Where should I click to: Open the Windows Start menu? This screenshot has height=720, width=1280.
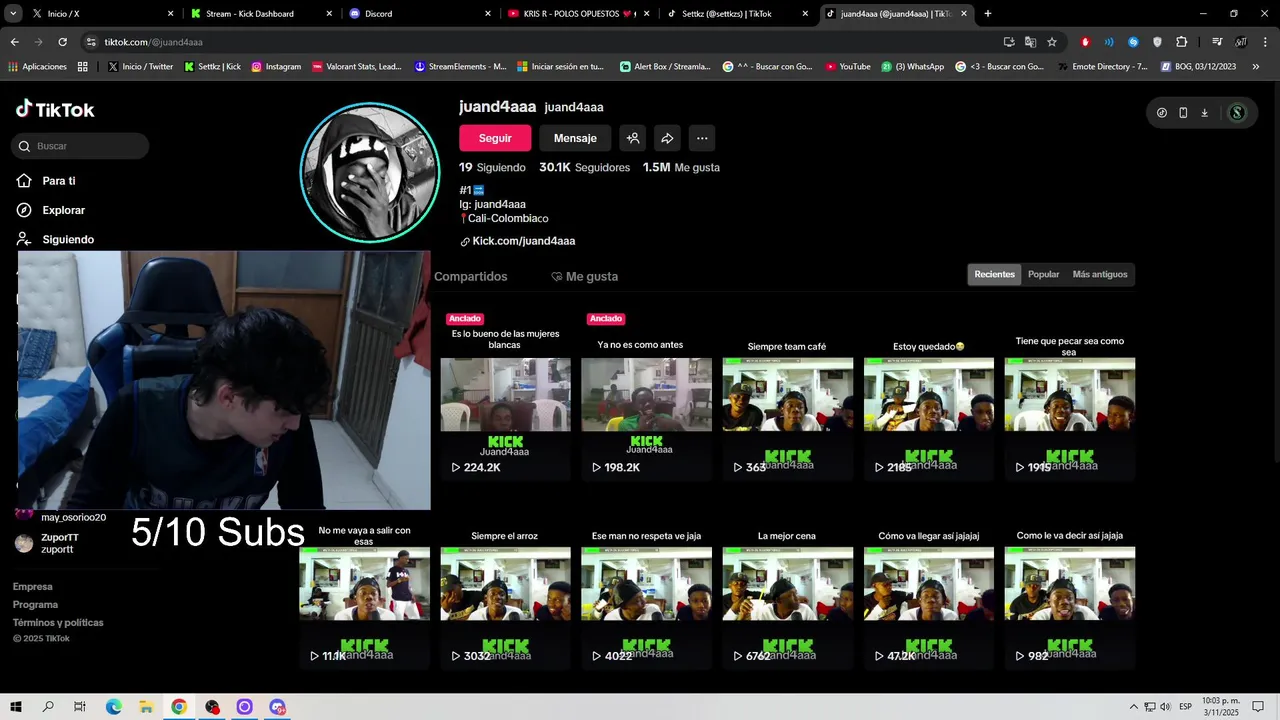click(x=16, y=707)
